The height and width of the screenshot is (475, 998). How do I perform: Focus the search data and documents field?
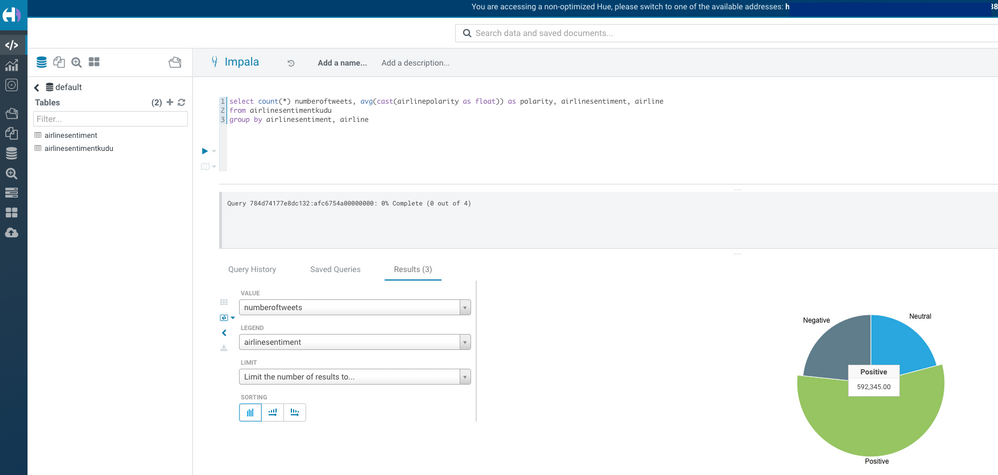coord(726,33)
